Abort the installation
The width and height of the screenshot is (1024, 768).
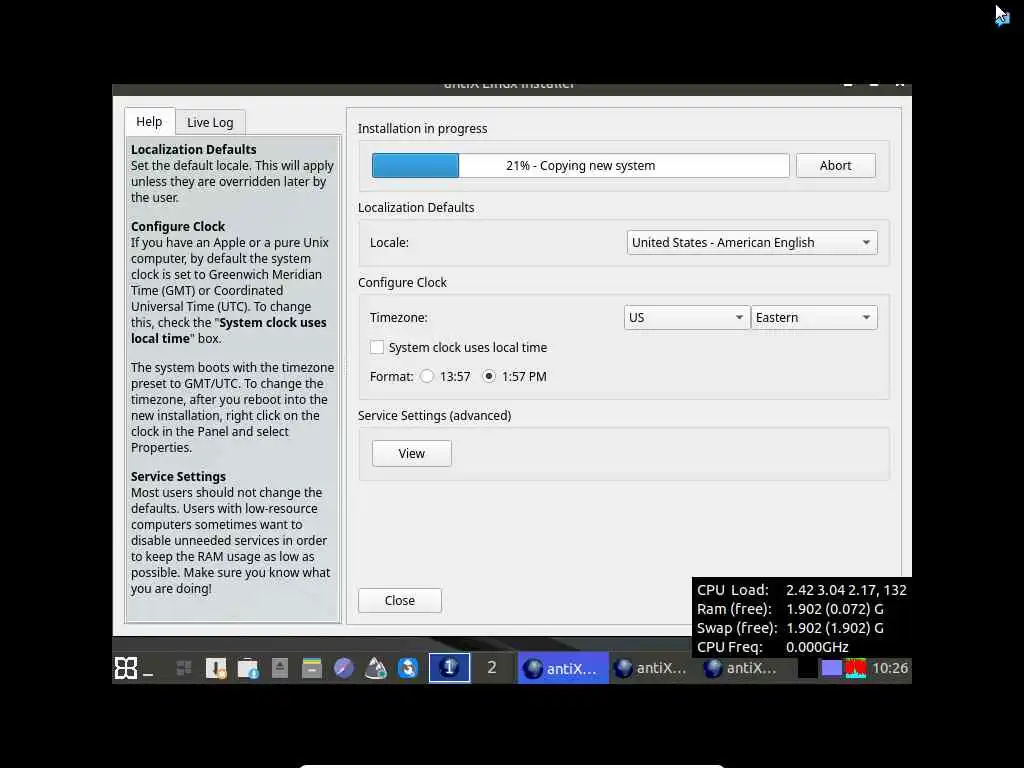click(835, 165)
